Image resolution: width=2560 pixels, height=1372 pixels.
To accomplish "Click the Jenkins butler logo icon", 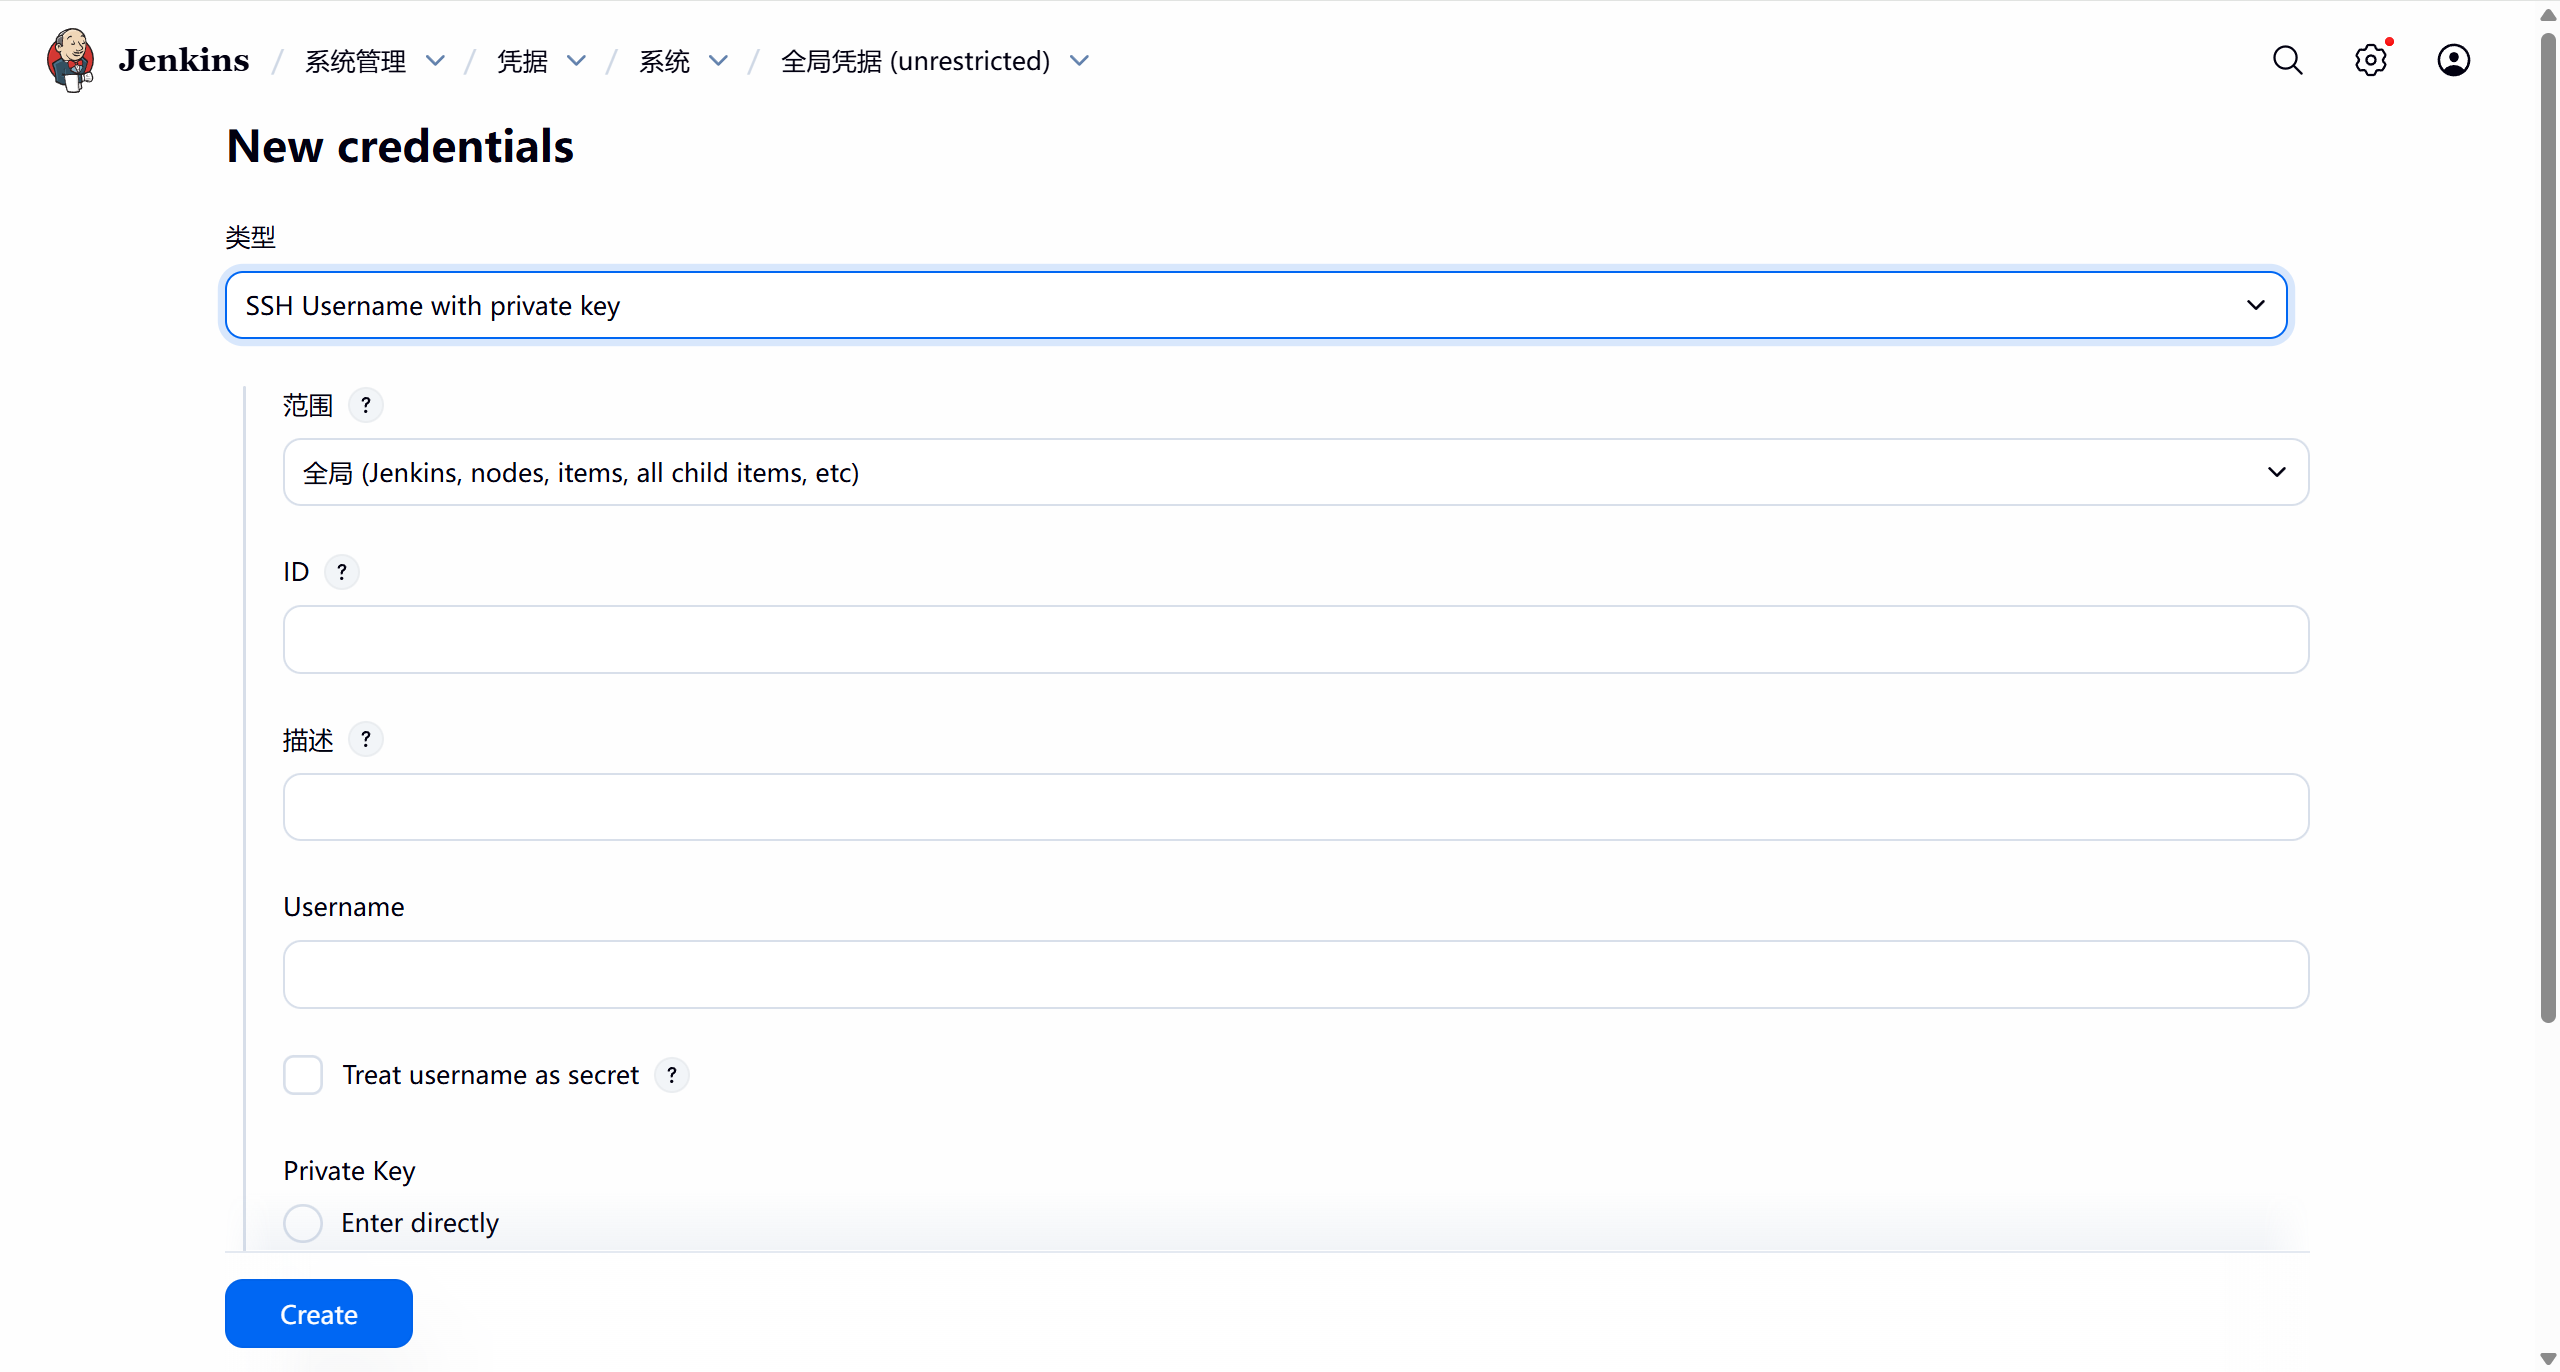I will tap(70, 60).
